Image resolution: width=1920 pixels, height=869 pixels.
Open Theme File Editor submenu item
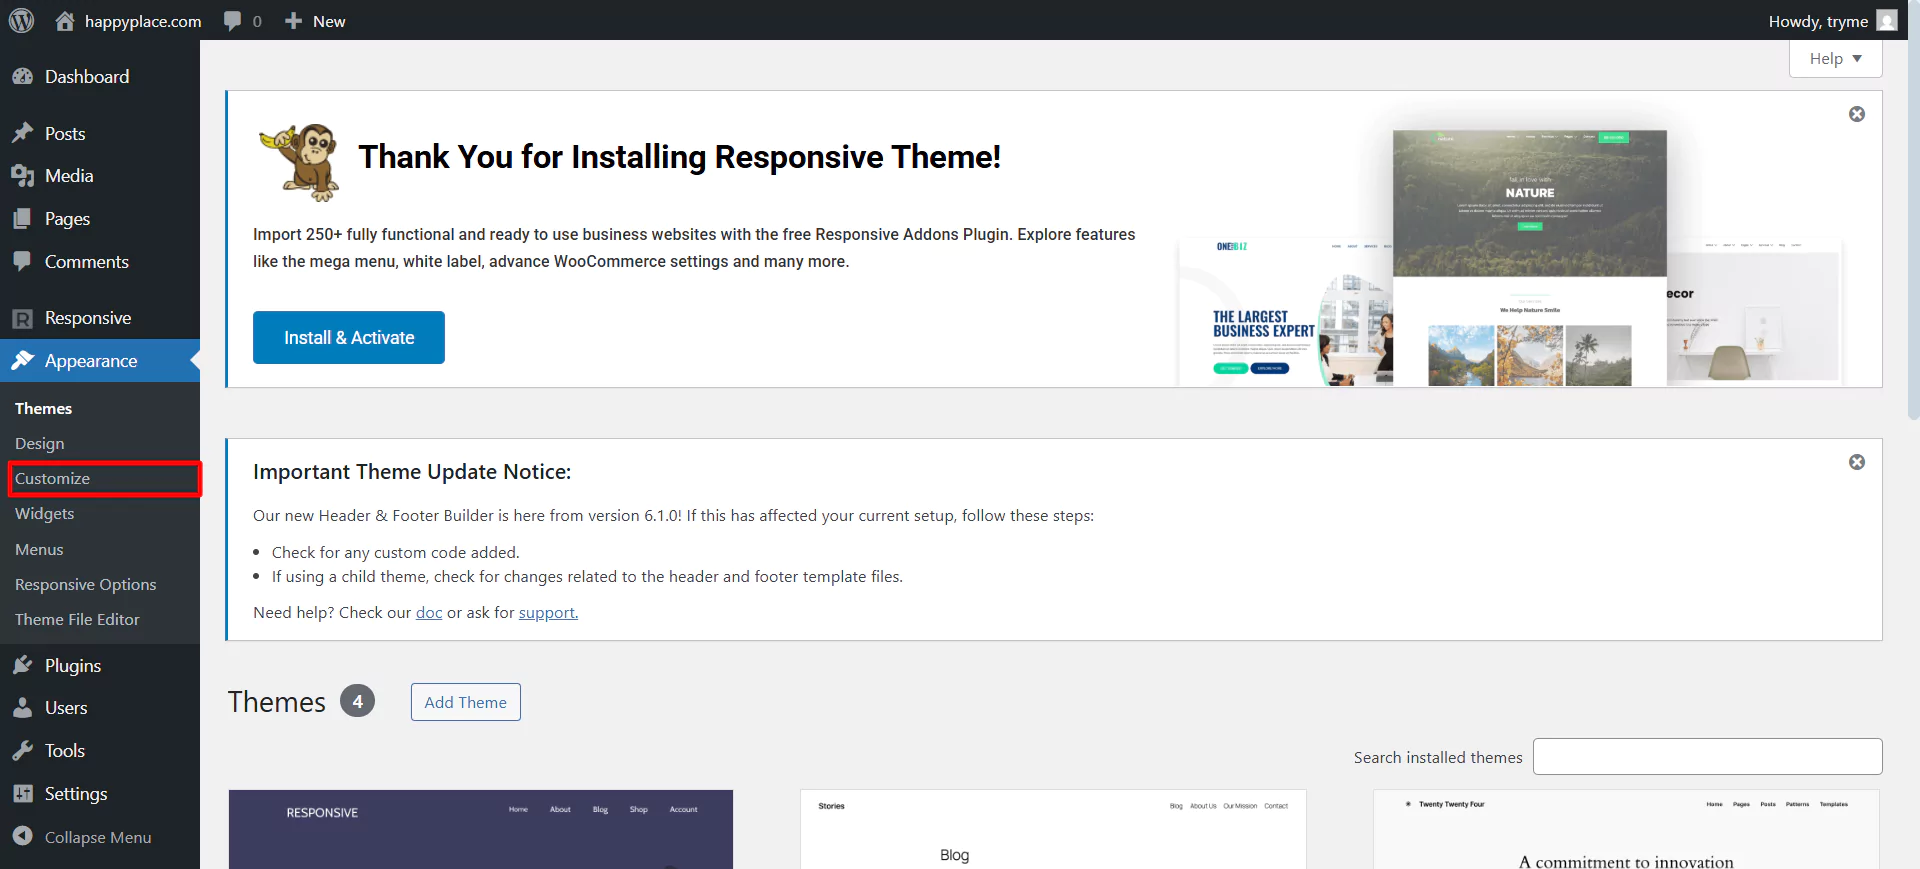coord(77,619)
